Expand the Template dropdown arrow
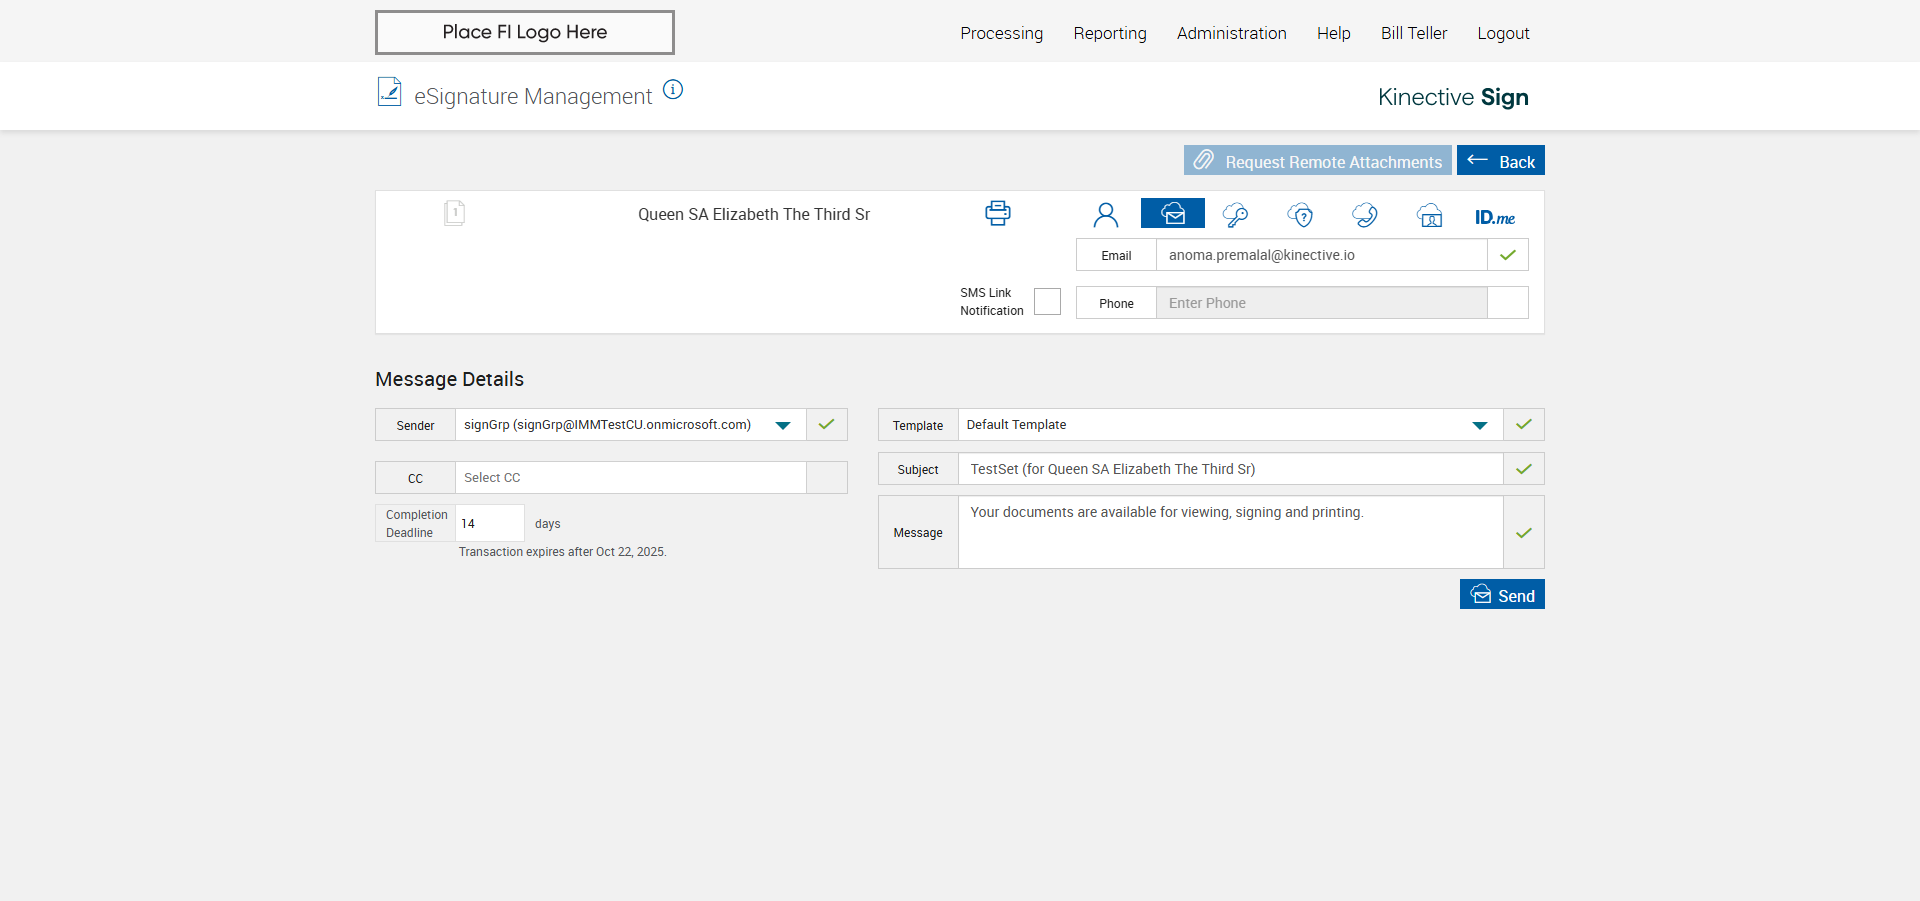The width and height of the screenshot is (1920, 901). coord(1479,425)
